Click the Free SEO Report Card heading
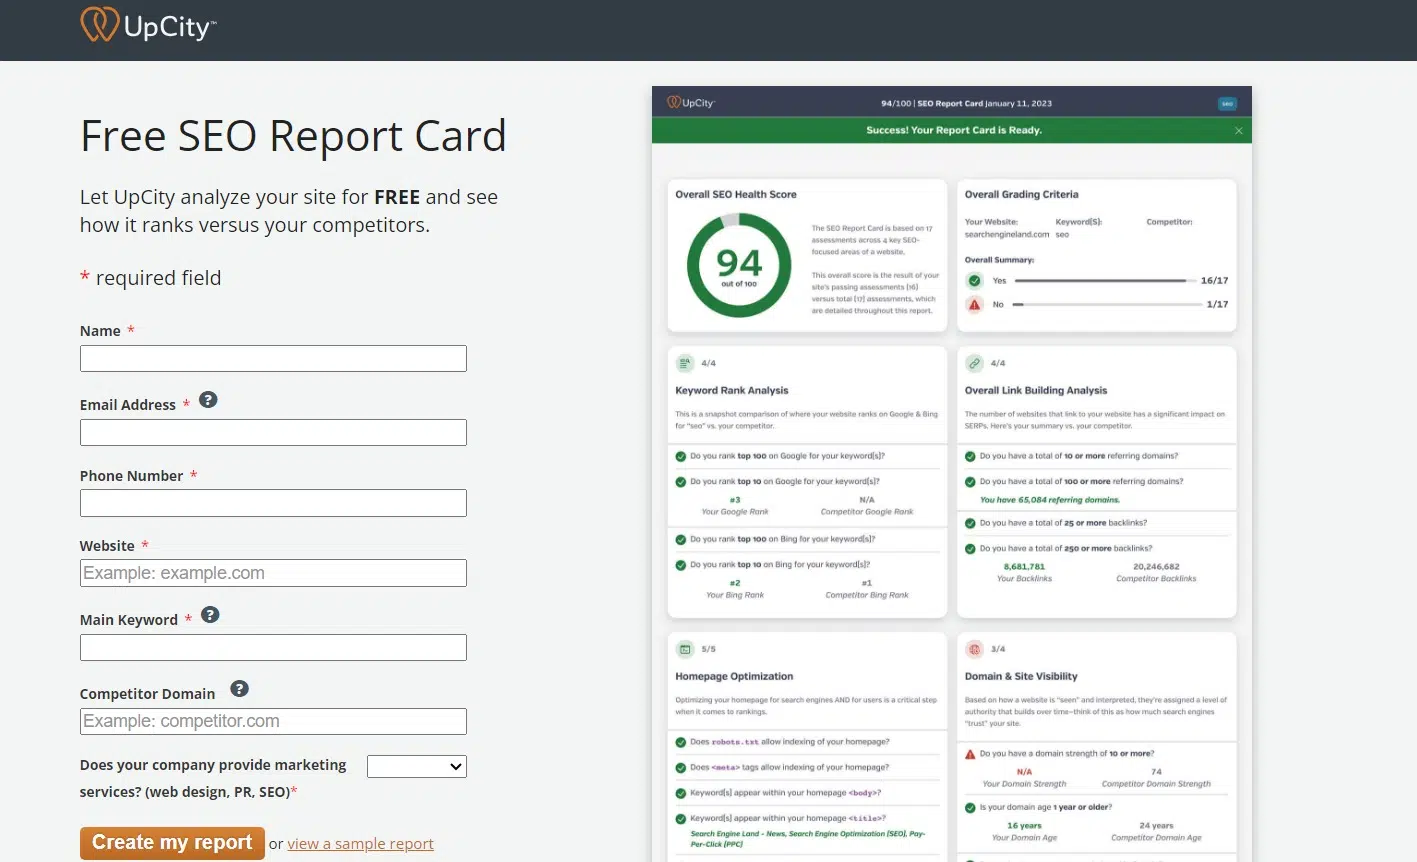The width and height of the screenshot is (1417, 862). [x=293, y=136]
